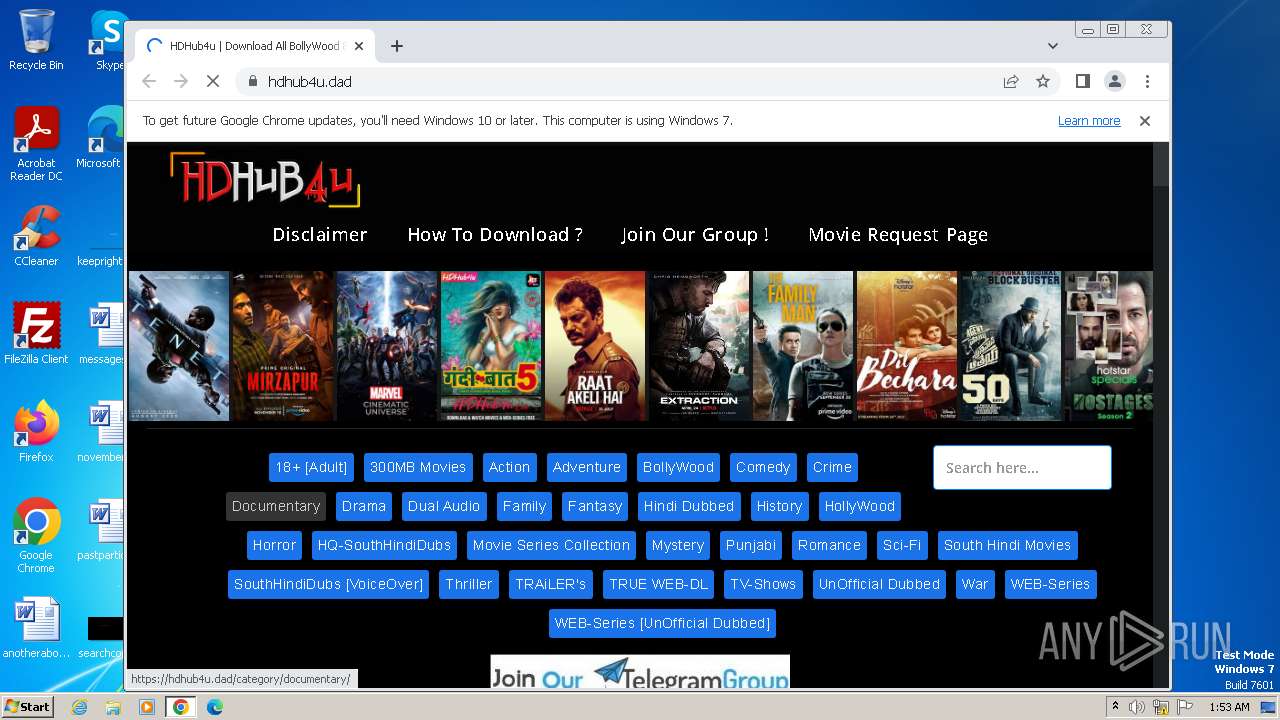The height and width of the screenshot is (720, 1280).
Task: Select the HollyWood category tag
Action: click(x=860, y=507)
